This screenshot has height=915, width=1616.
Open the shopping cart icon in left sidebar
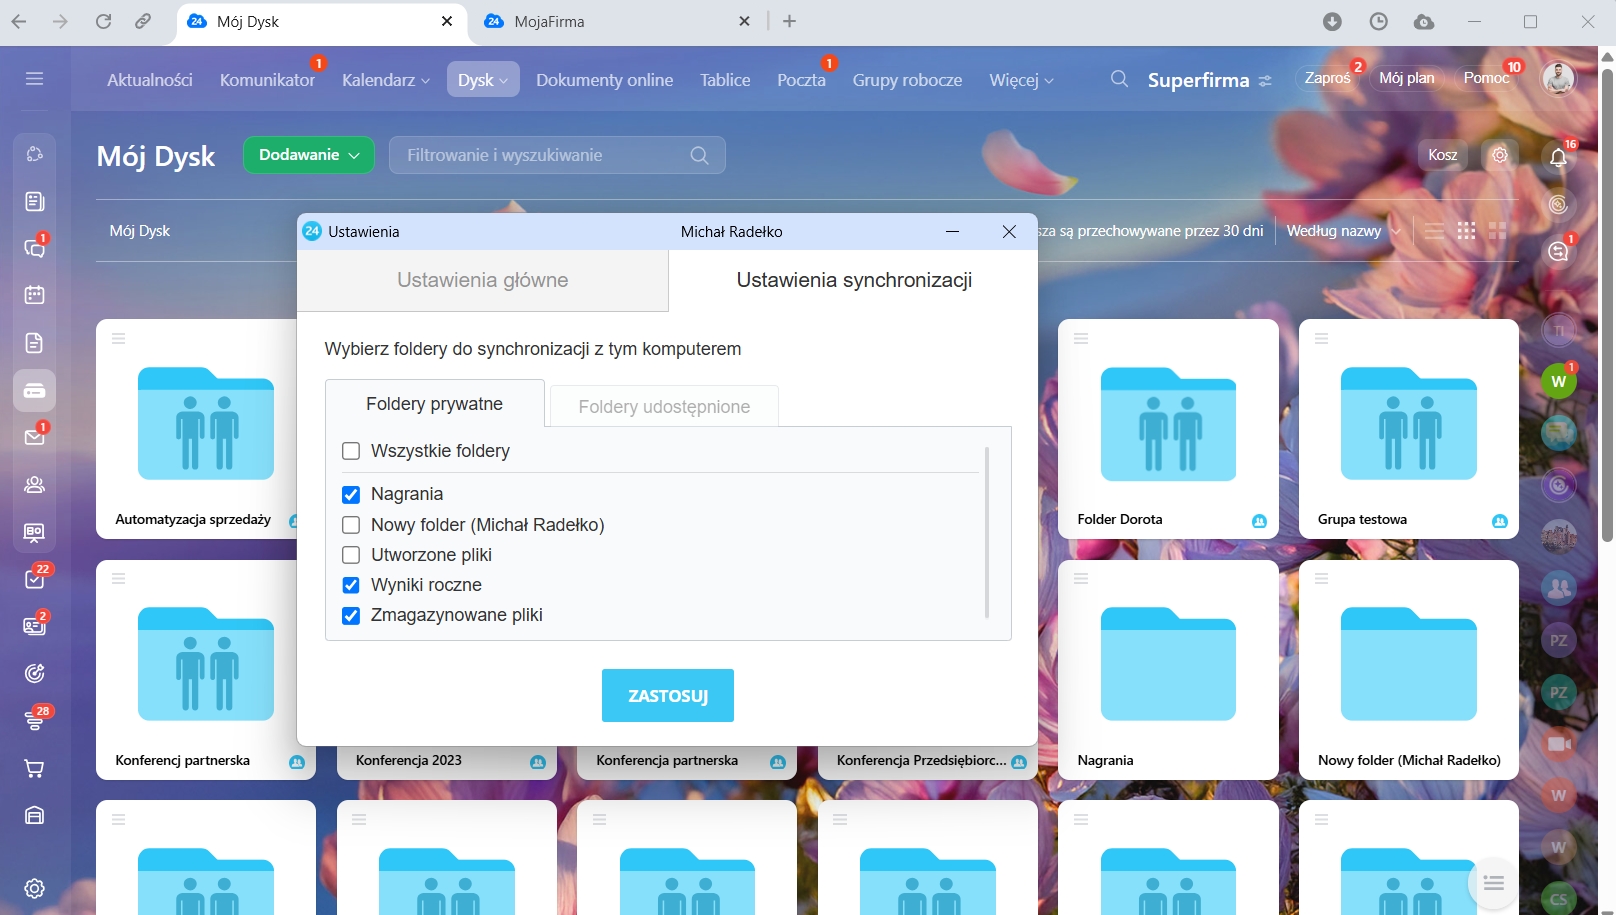[35, 769]
